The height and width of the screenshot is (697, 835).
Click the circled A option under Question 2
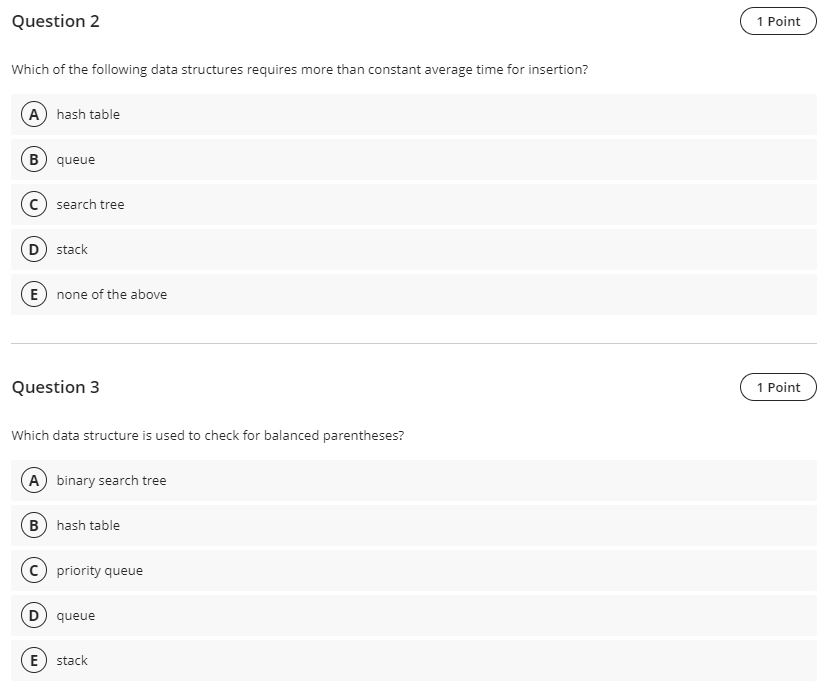[32, 114]
